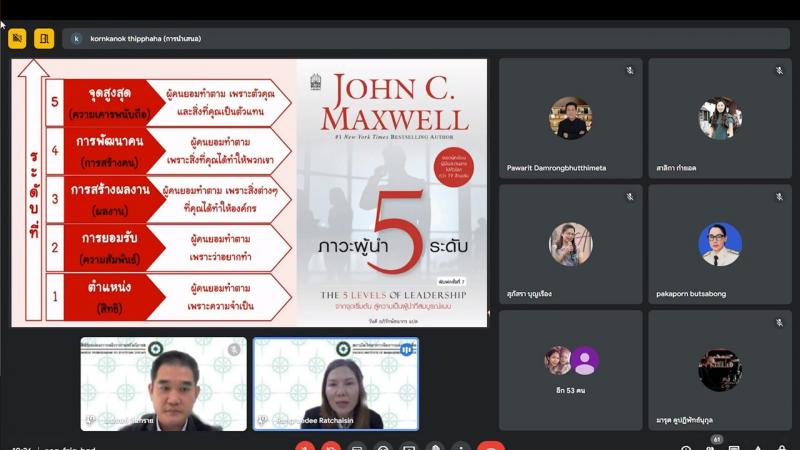Click the muted mic icon on มารุต's tile
800x450 pixels.
[779, 323]
